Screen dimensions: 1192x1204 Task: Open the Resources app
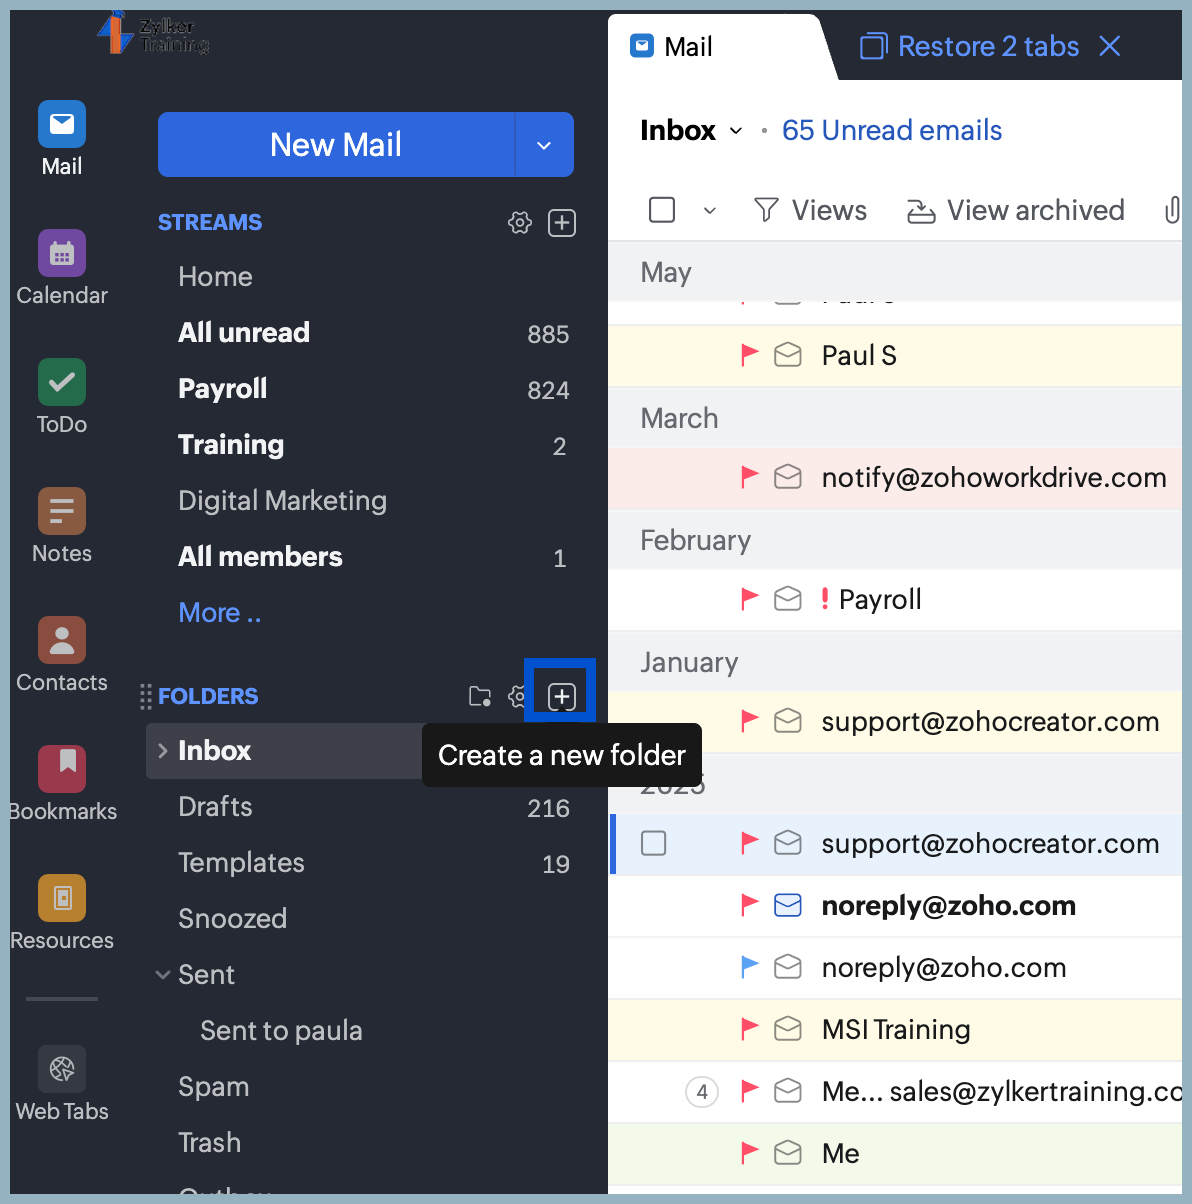(62, 913)
